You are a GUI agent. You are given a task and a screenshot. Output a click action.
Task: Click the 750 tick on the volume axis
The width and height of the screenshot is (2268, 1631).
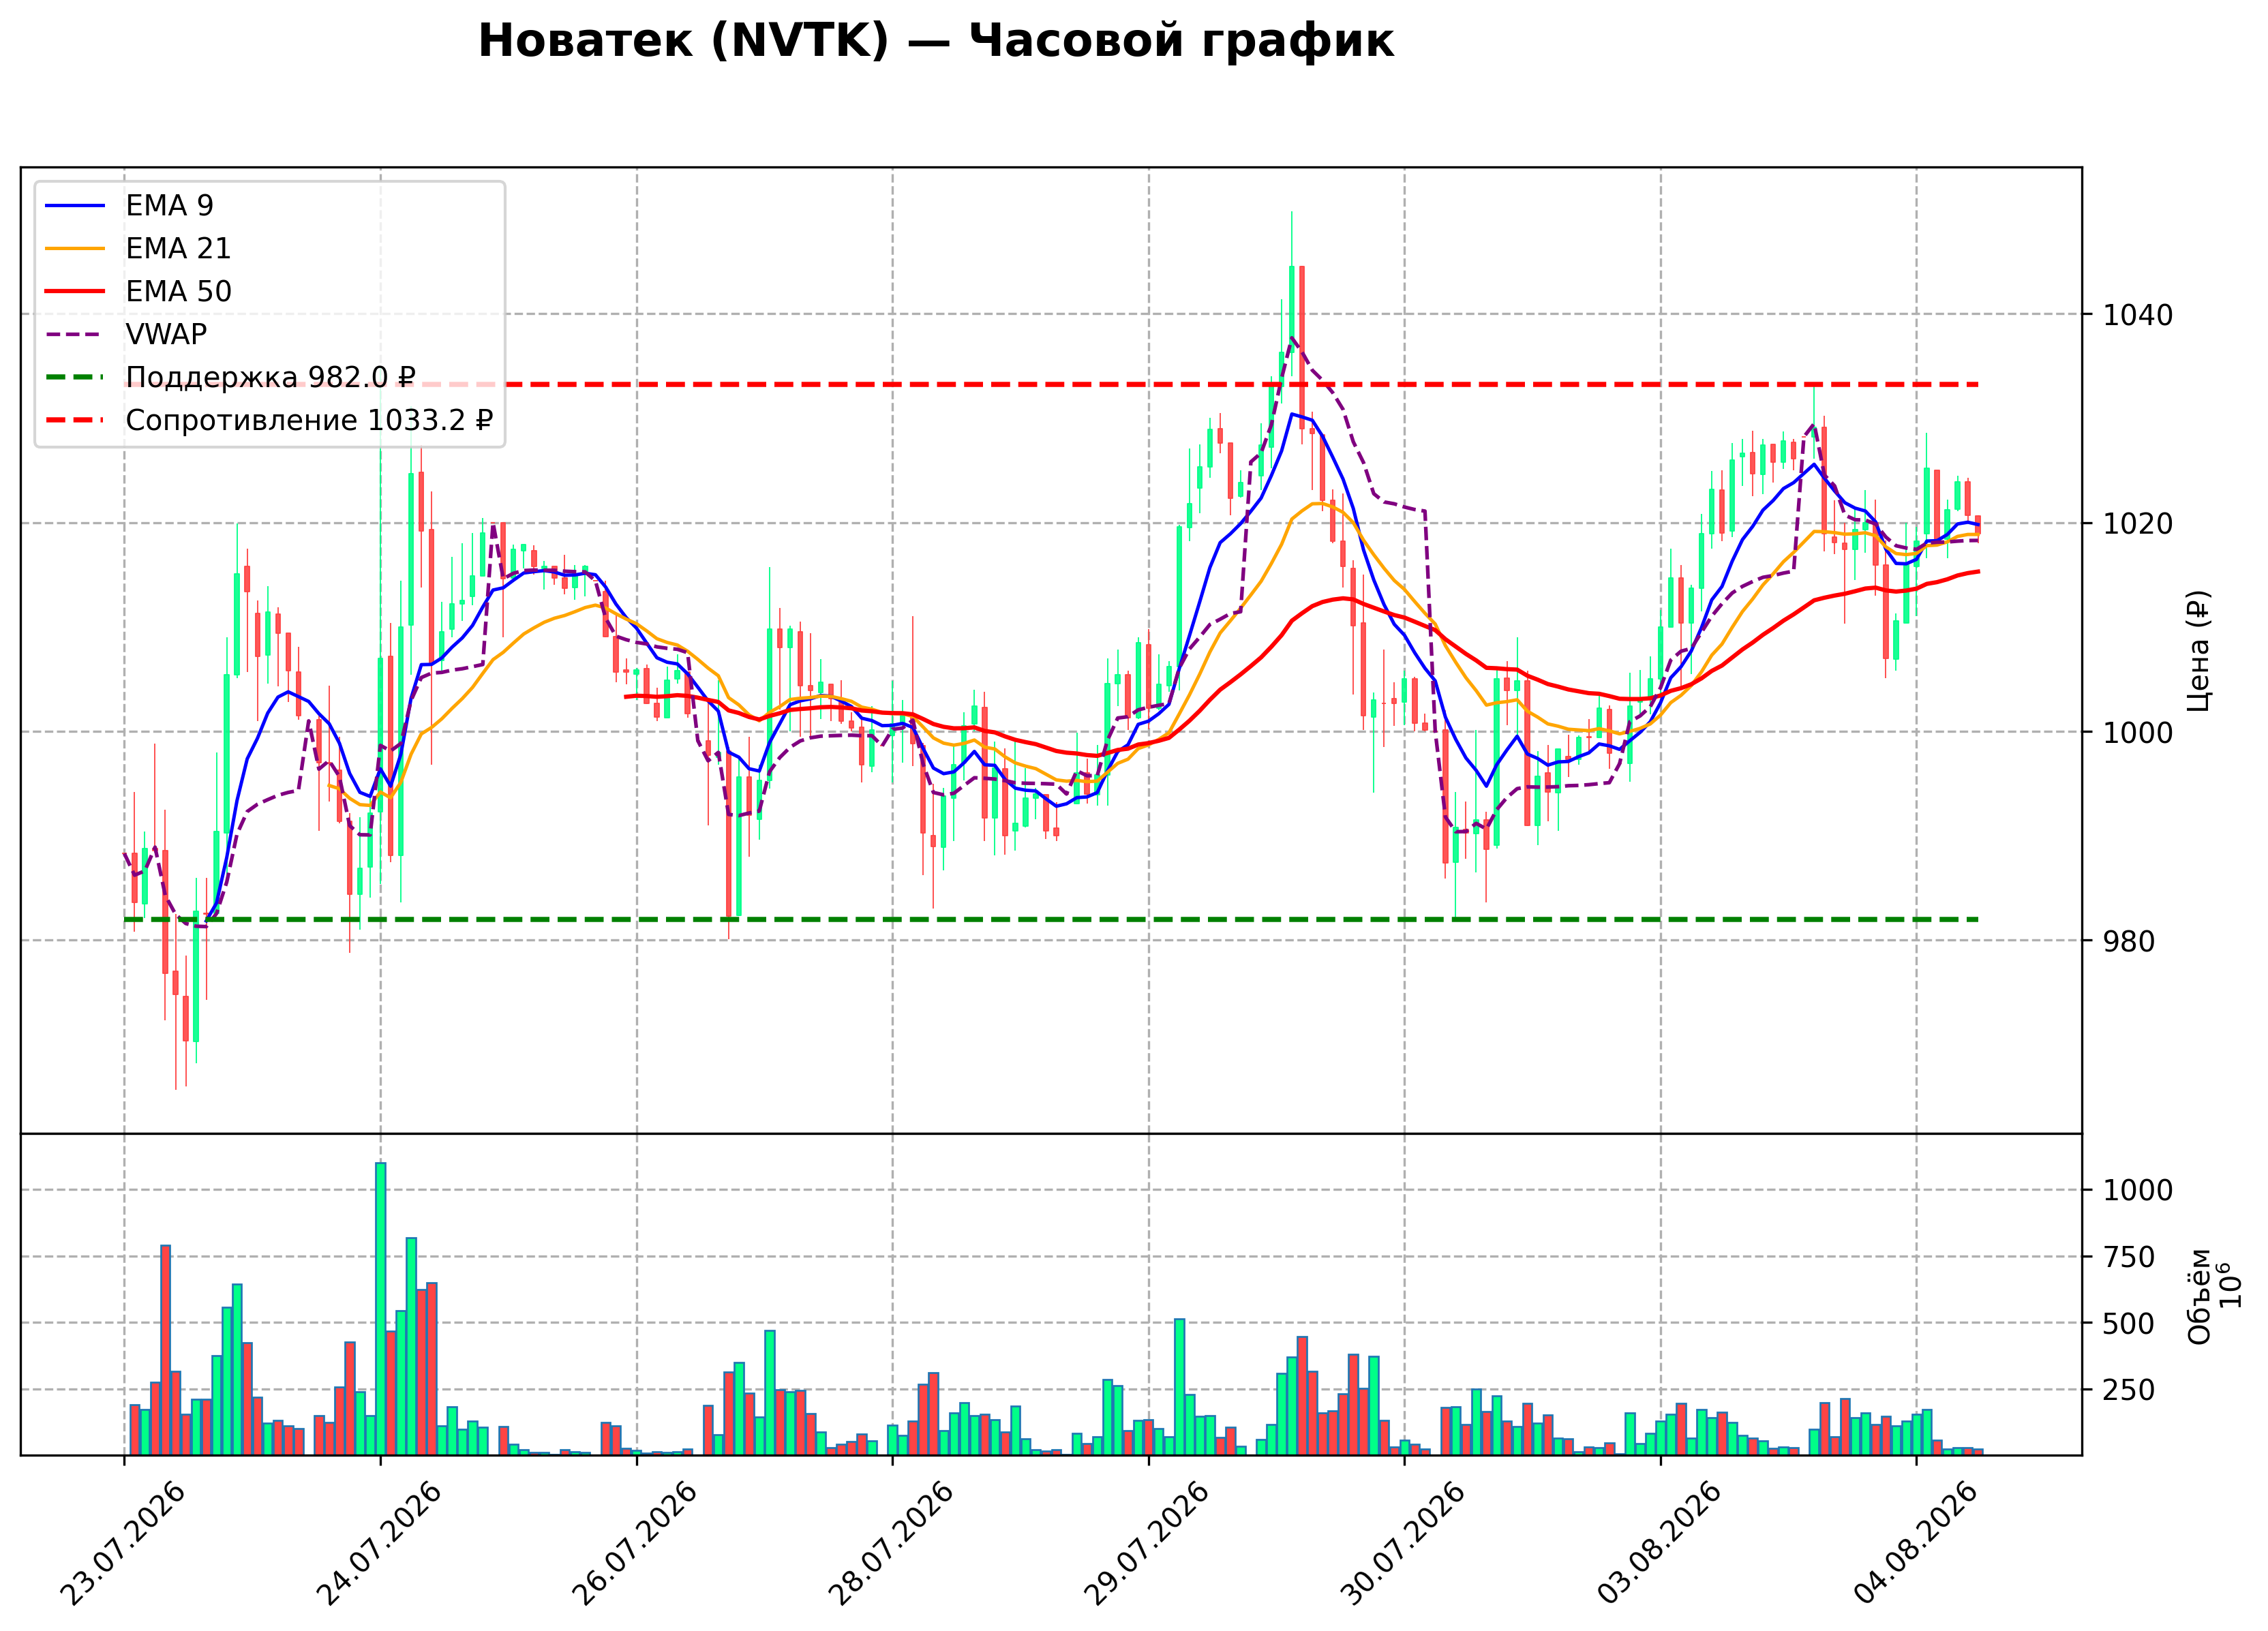click(x=2129, y=1257)
